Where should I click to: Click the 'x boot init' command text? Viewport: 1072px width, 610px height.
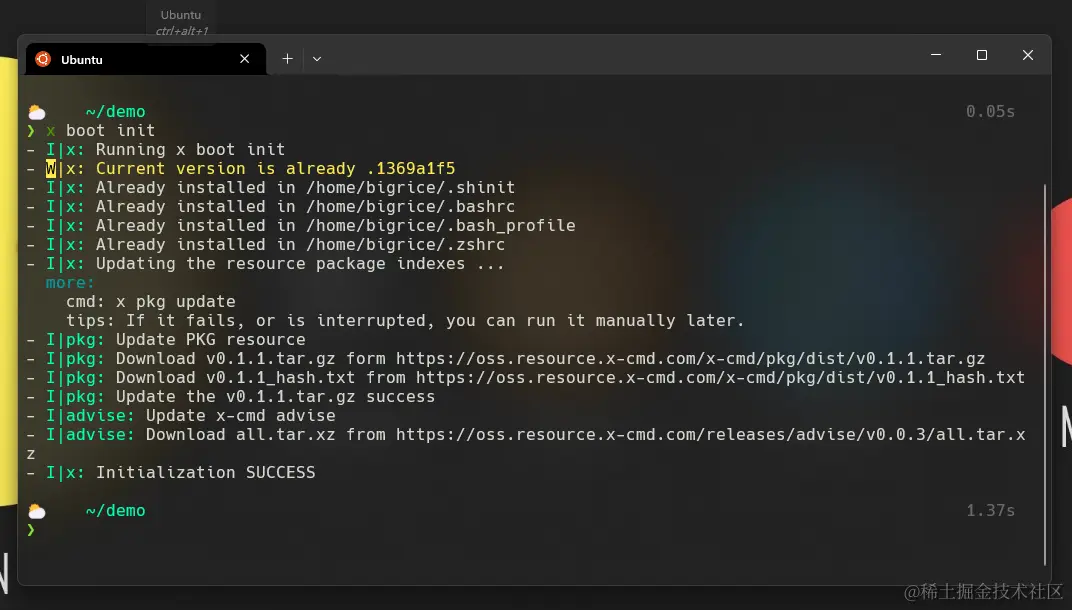coord(110,131)
